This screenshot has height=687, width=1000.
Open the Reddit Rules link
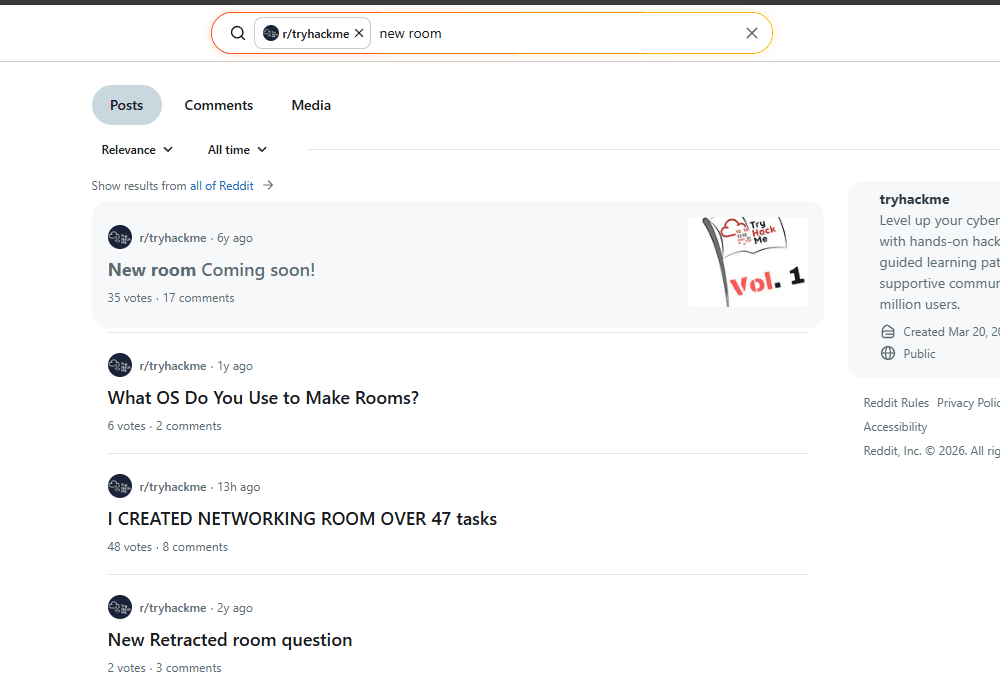pos(896,403)
